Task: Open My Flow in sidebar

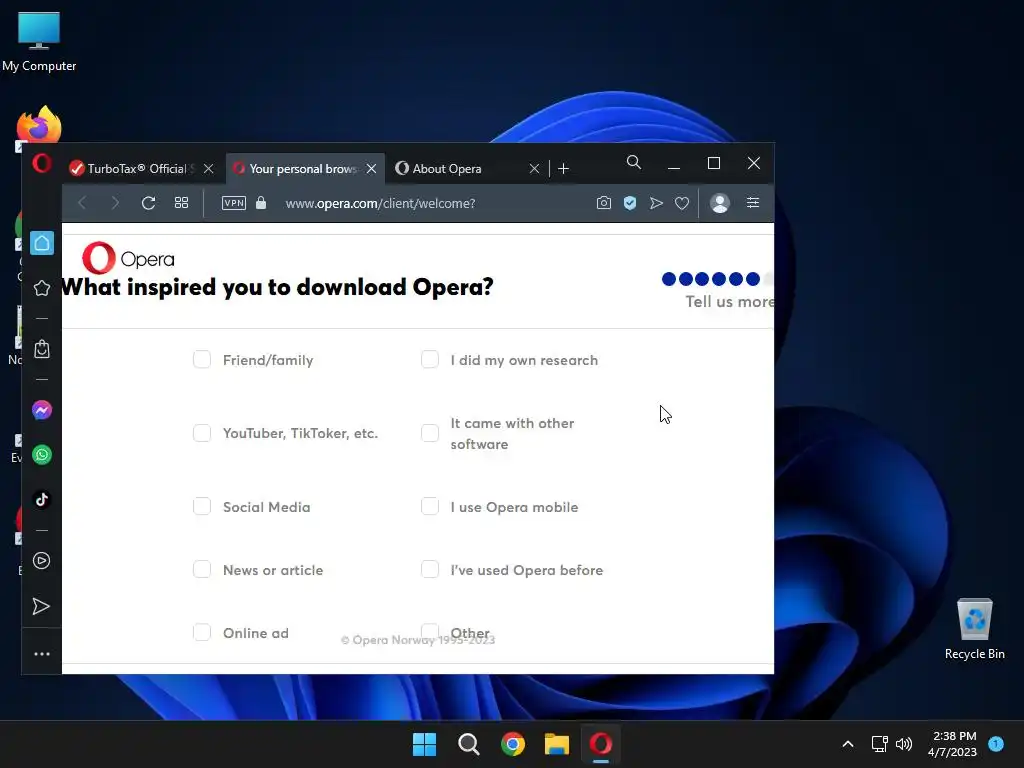Action: [41, 607]
